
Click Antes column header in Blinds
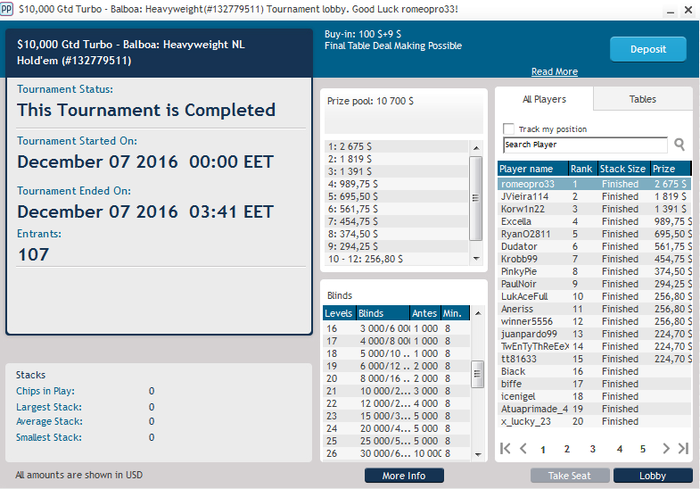[x=425, y=313]
